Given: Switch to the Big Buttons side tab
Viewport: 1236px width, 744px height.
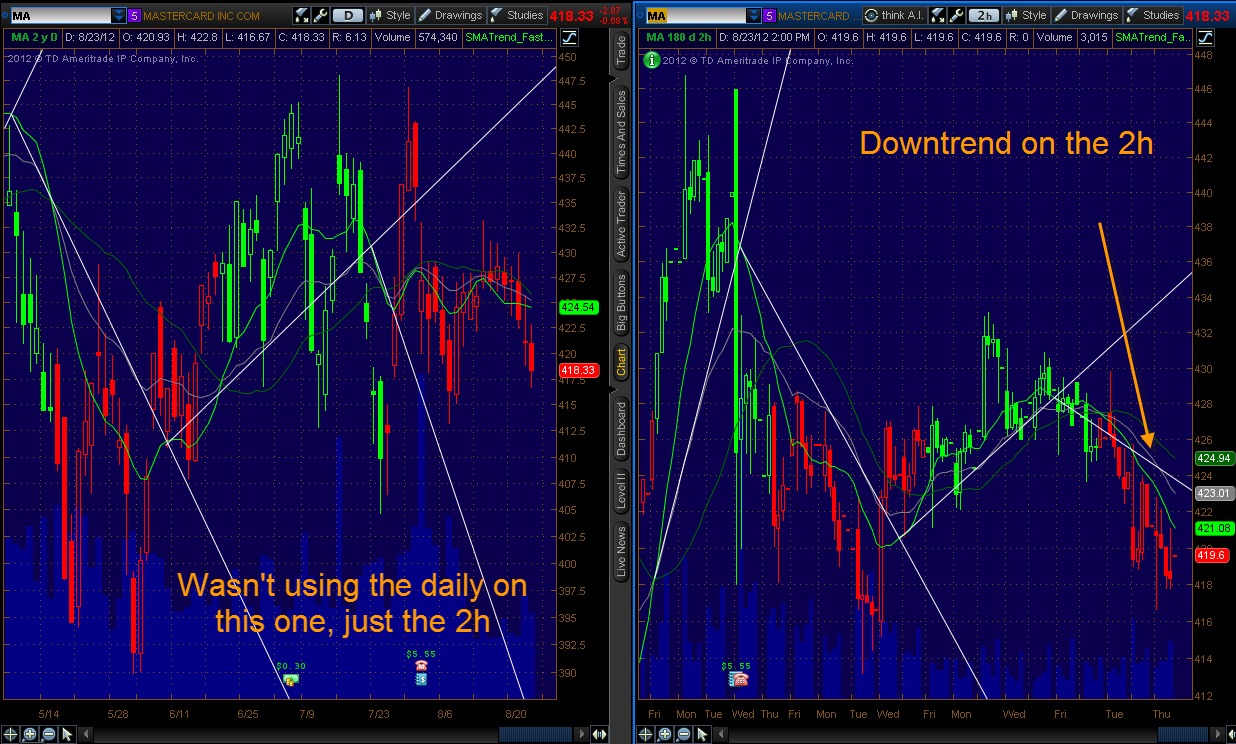Looking at the screenshot, I should pyautogui.click(x=621, y=302).
